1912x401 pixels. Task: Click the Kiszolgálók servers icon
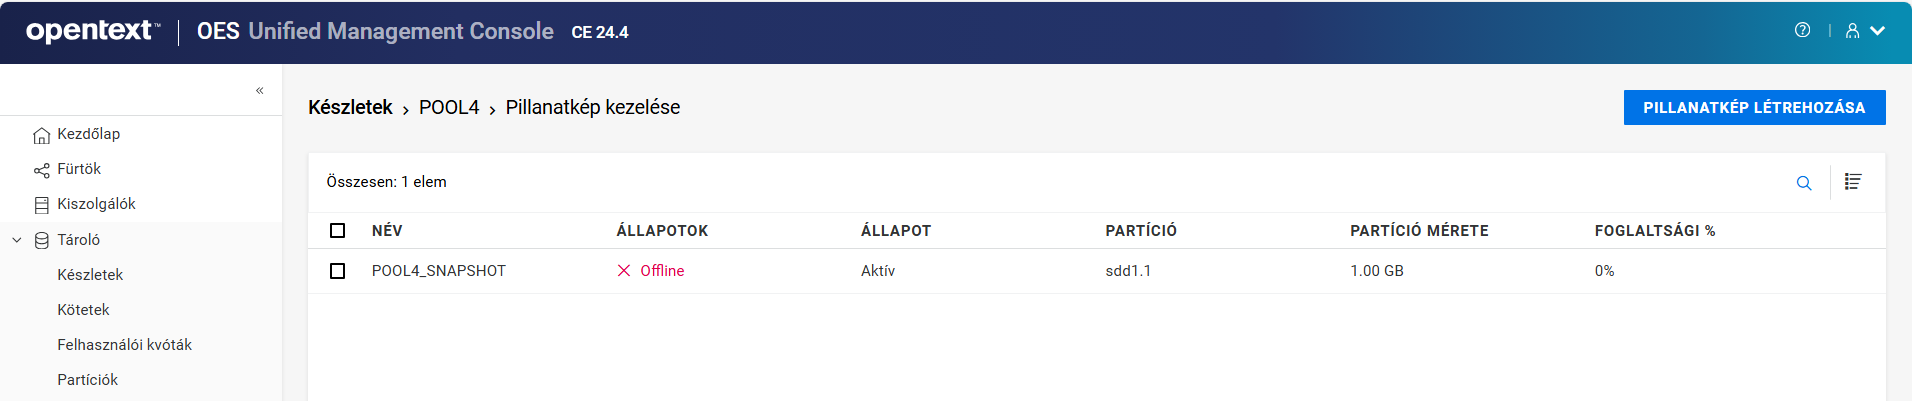(41, 205)
